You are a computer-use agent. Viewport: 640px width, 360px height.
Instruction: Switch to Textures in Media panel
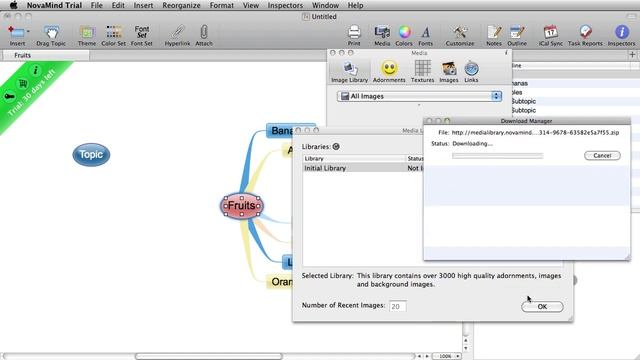[422, 71]
